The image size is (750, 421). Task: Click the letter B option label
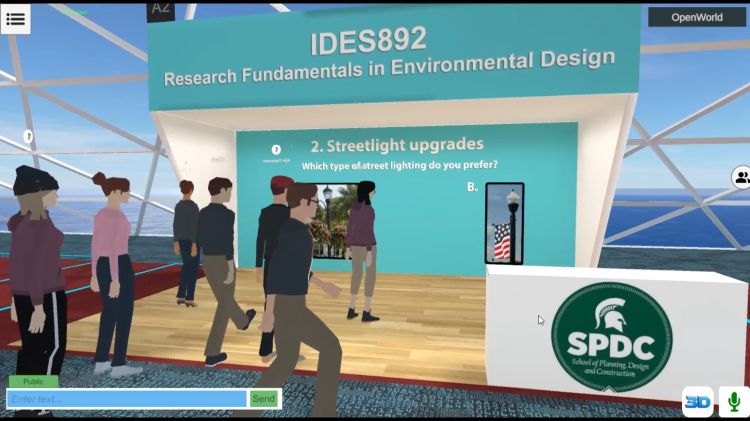472,187
